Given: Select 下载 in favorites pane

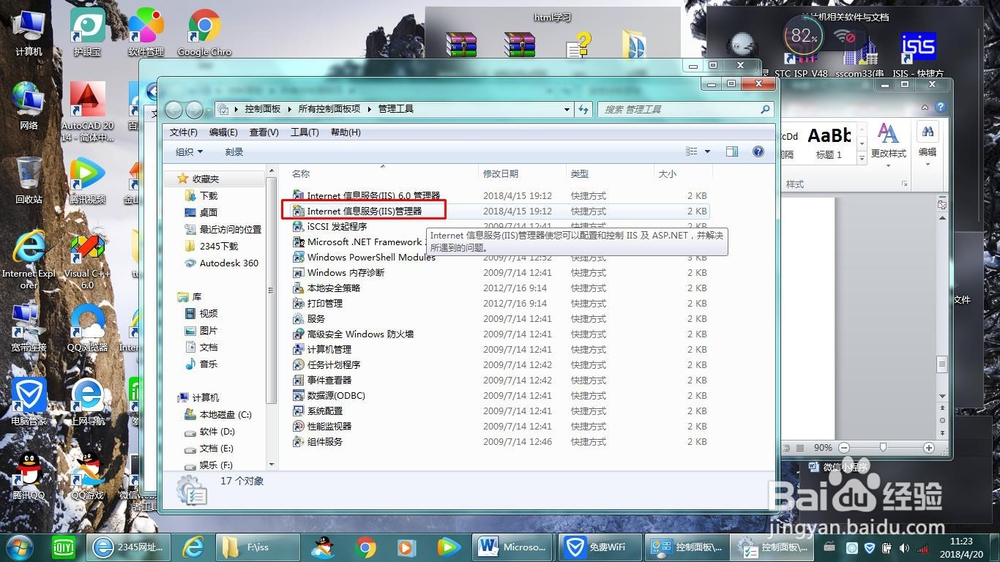Looking at the screenshot, I should pos(202,195).
